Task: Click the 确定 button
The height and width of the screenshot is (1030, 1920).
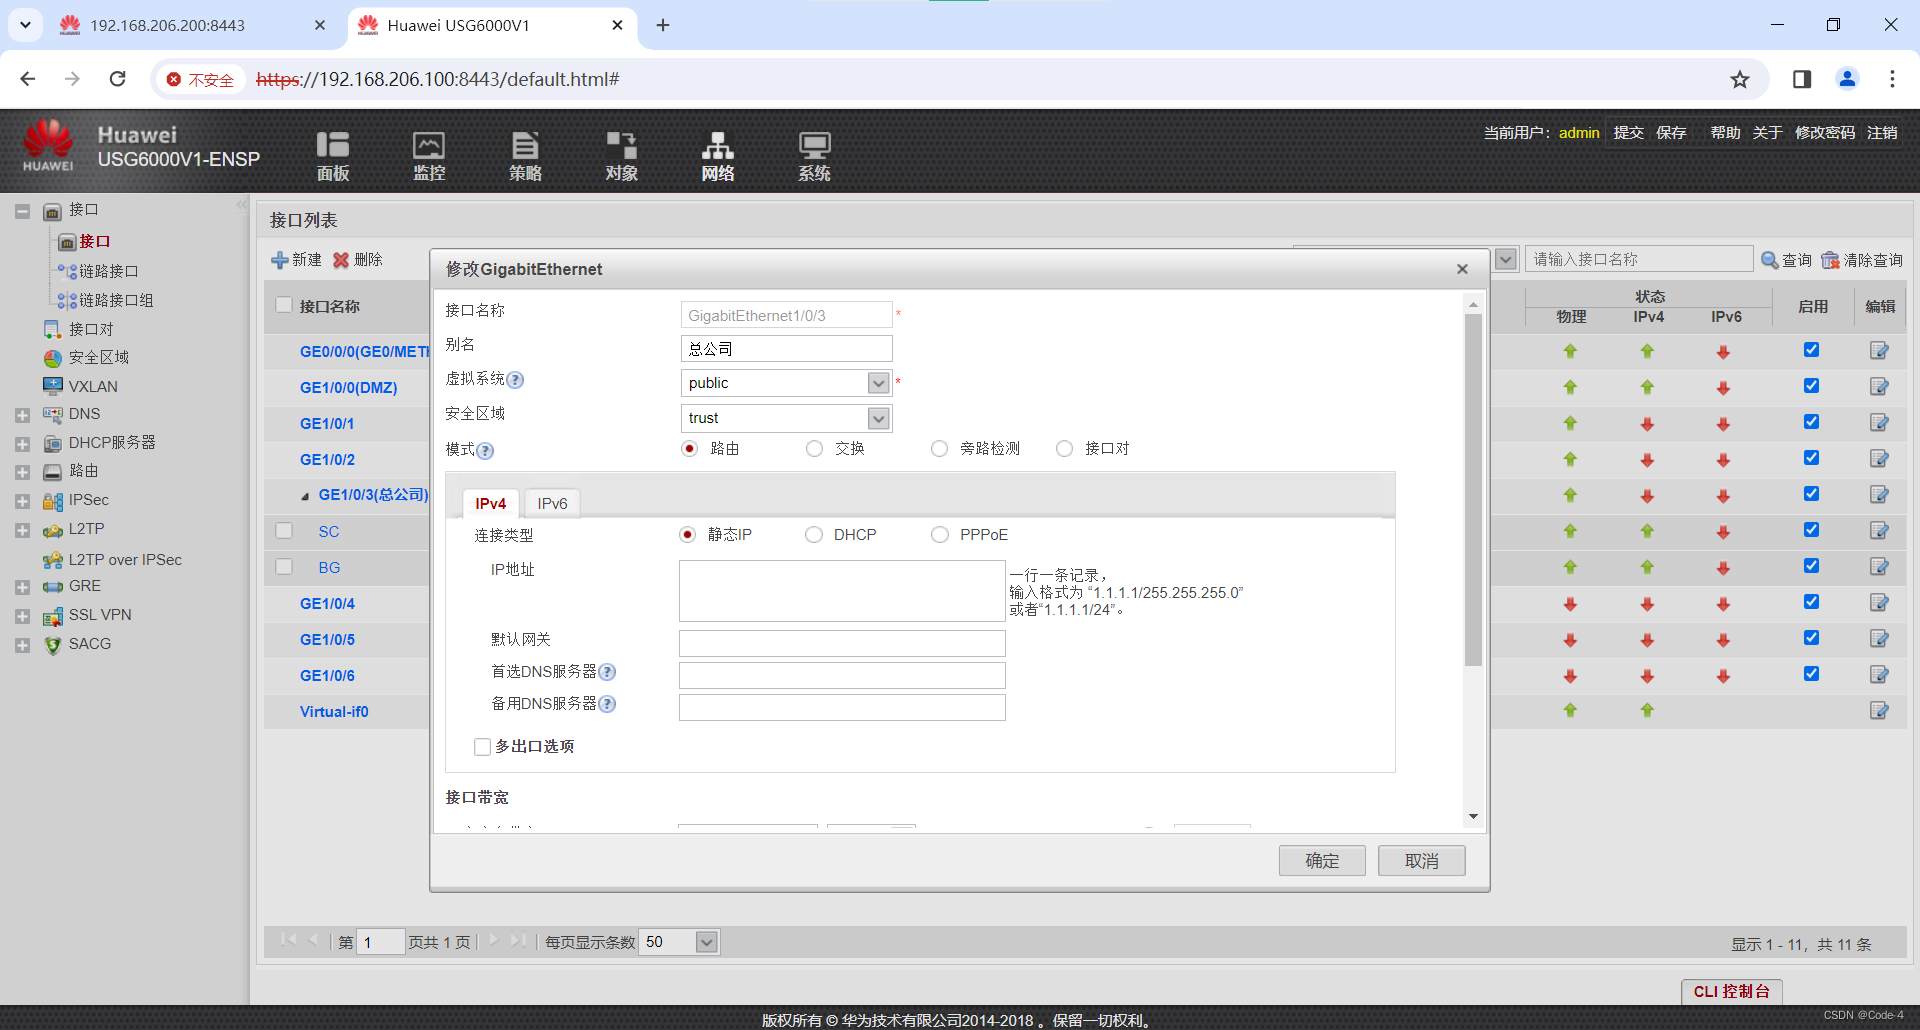Action: 1322,861
